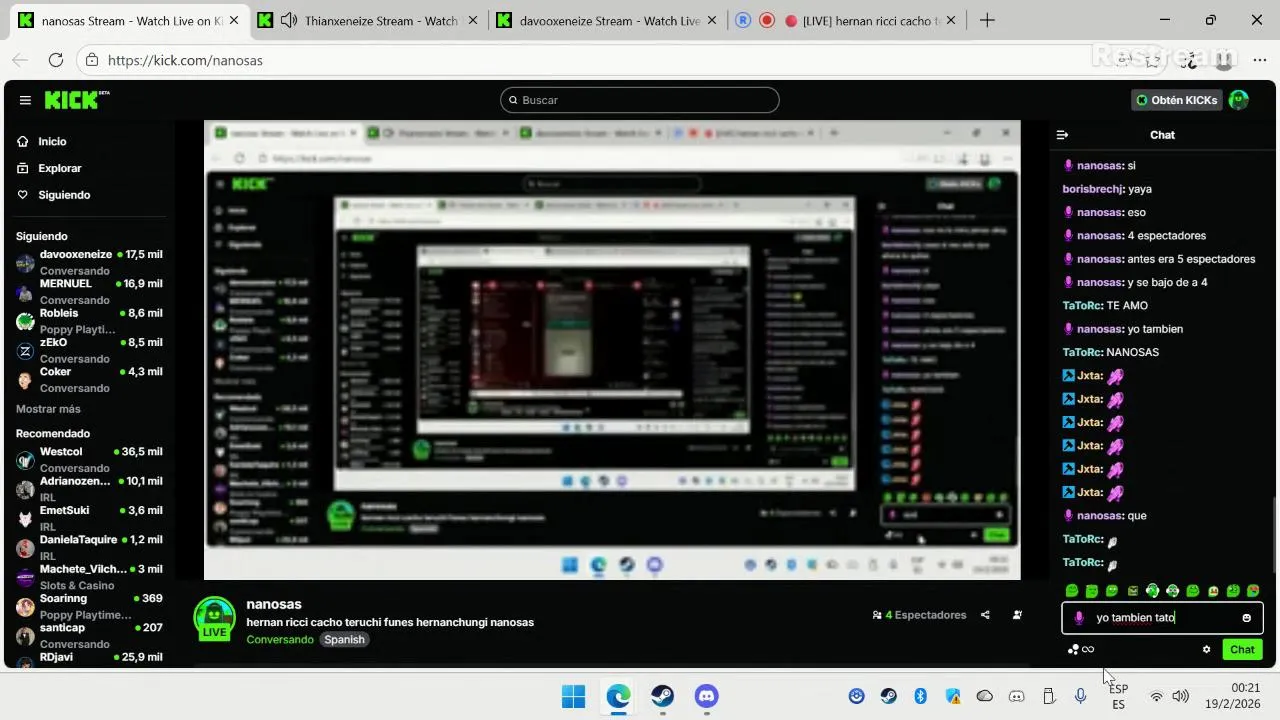Click username TaToRc on TE AMO message
This screenshot has width=1280, height=720.
(x=1082, y=306)
